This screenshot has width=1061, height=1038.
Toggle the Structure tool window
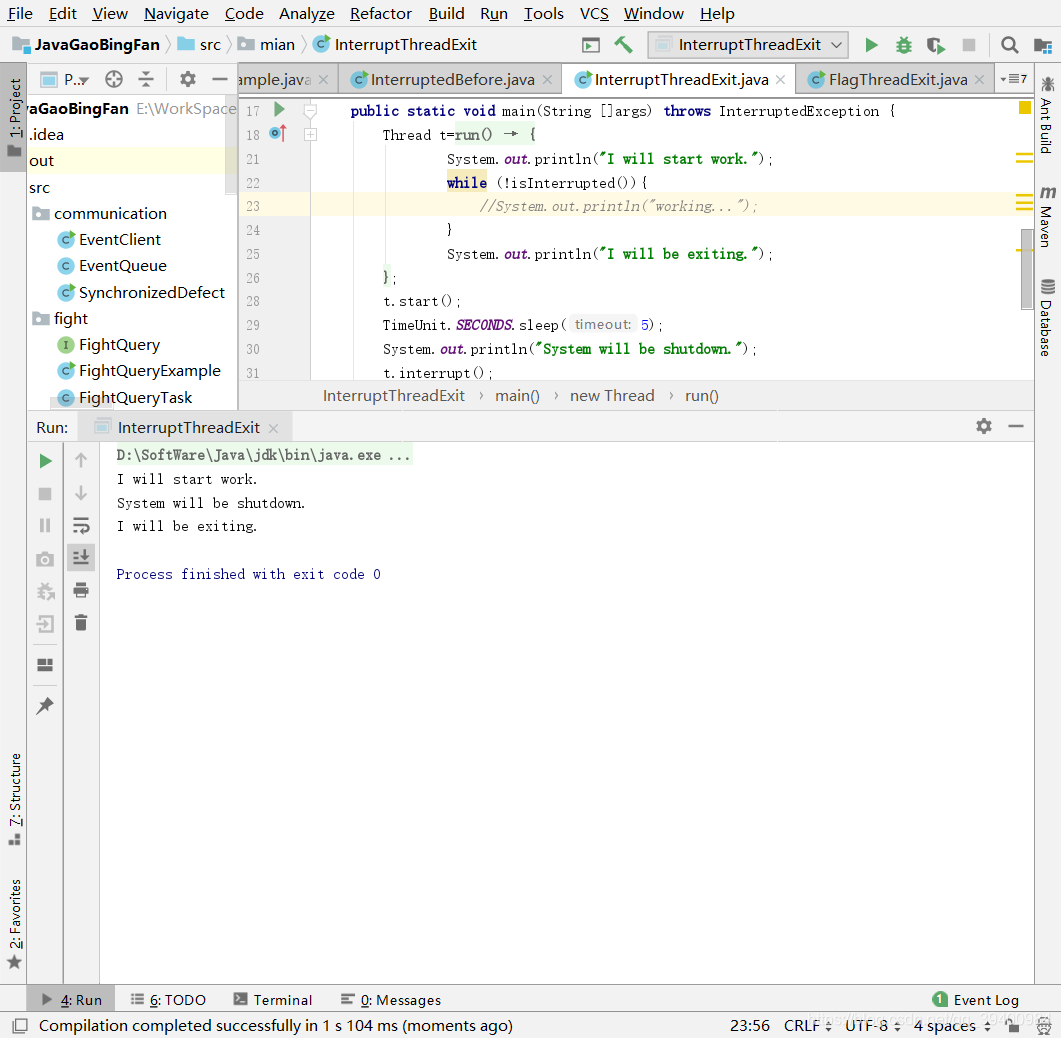pyautogui.click(x=14, y=798)
